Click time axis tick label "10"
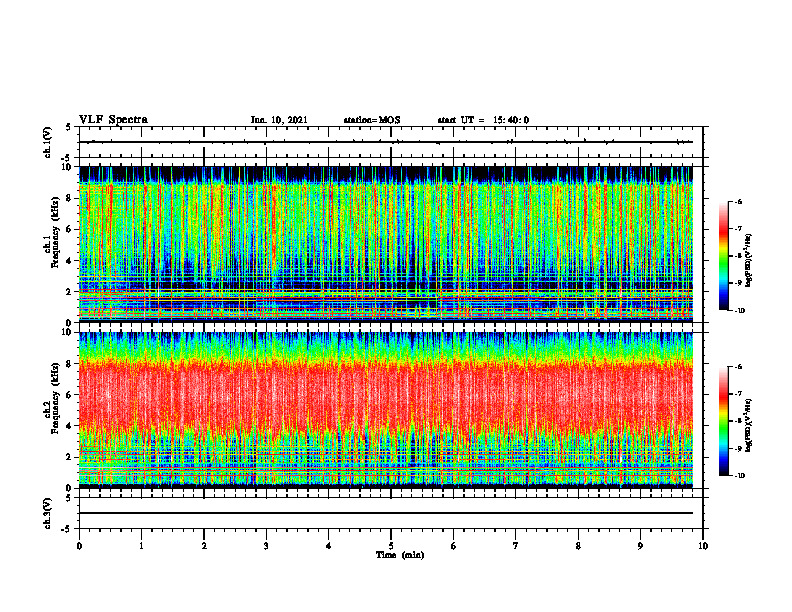This screenshot has height=612, width=792. 703,546
